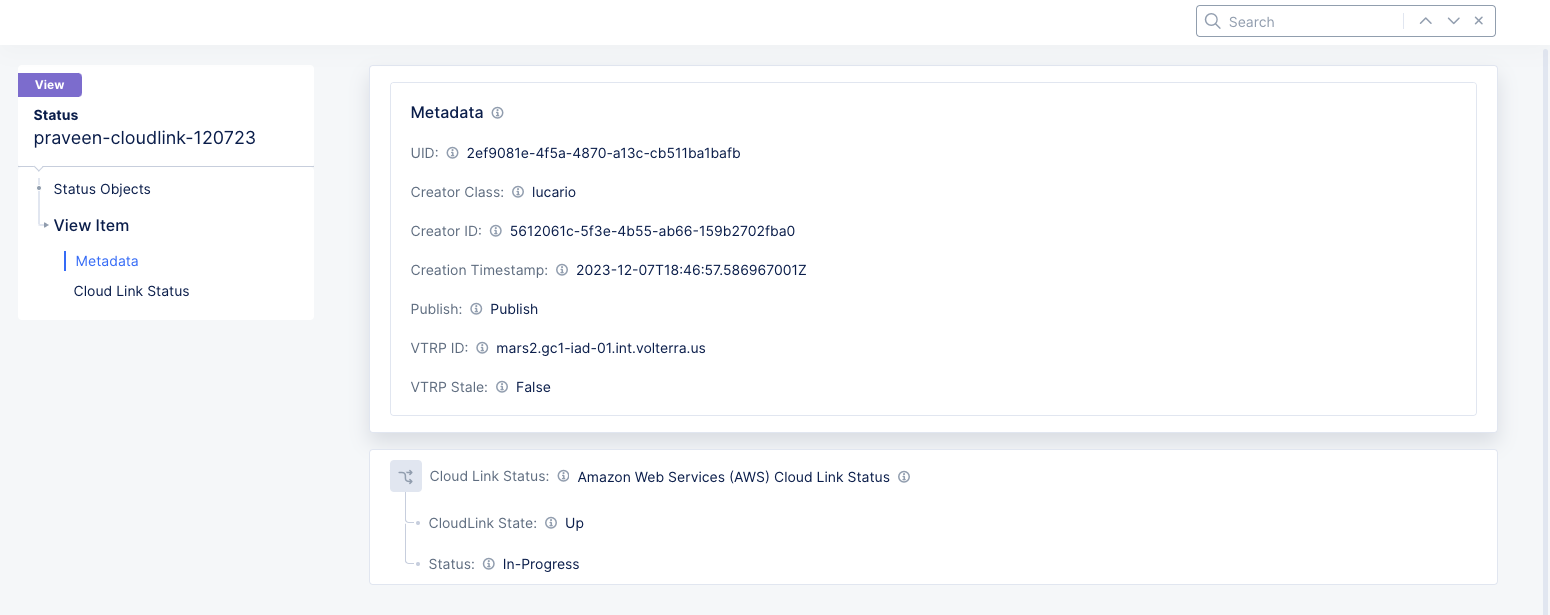1550x615 pixels.
Task: Click the info icon next to Creation Timestamp
Action: (x=561, y=270)
